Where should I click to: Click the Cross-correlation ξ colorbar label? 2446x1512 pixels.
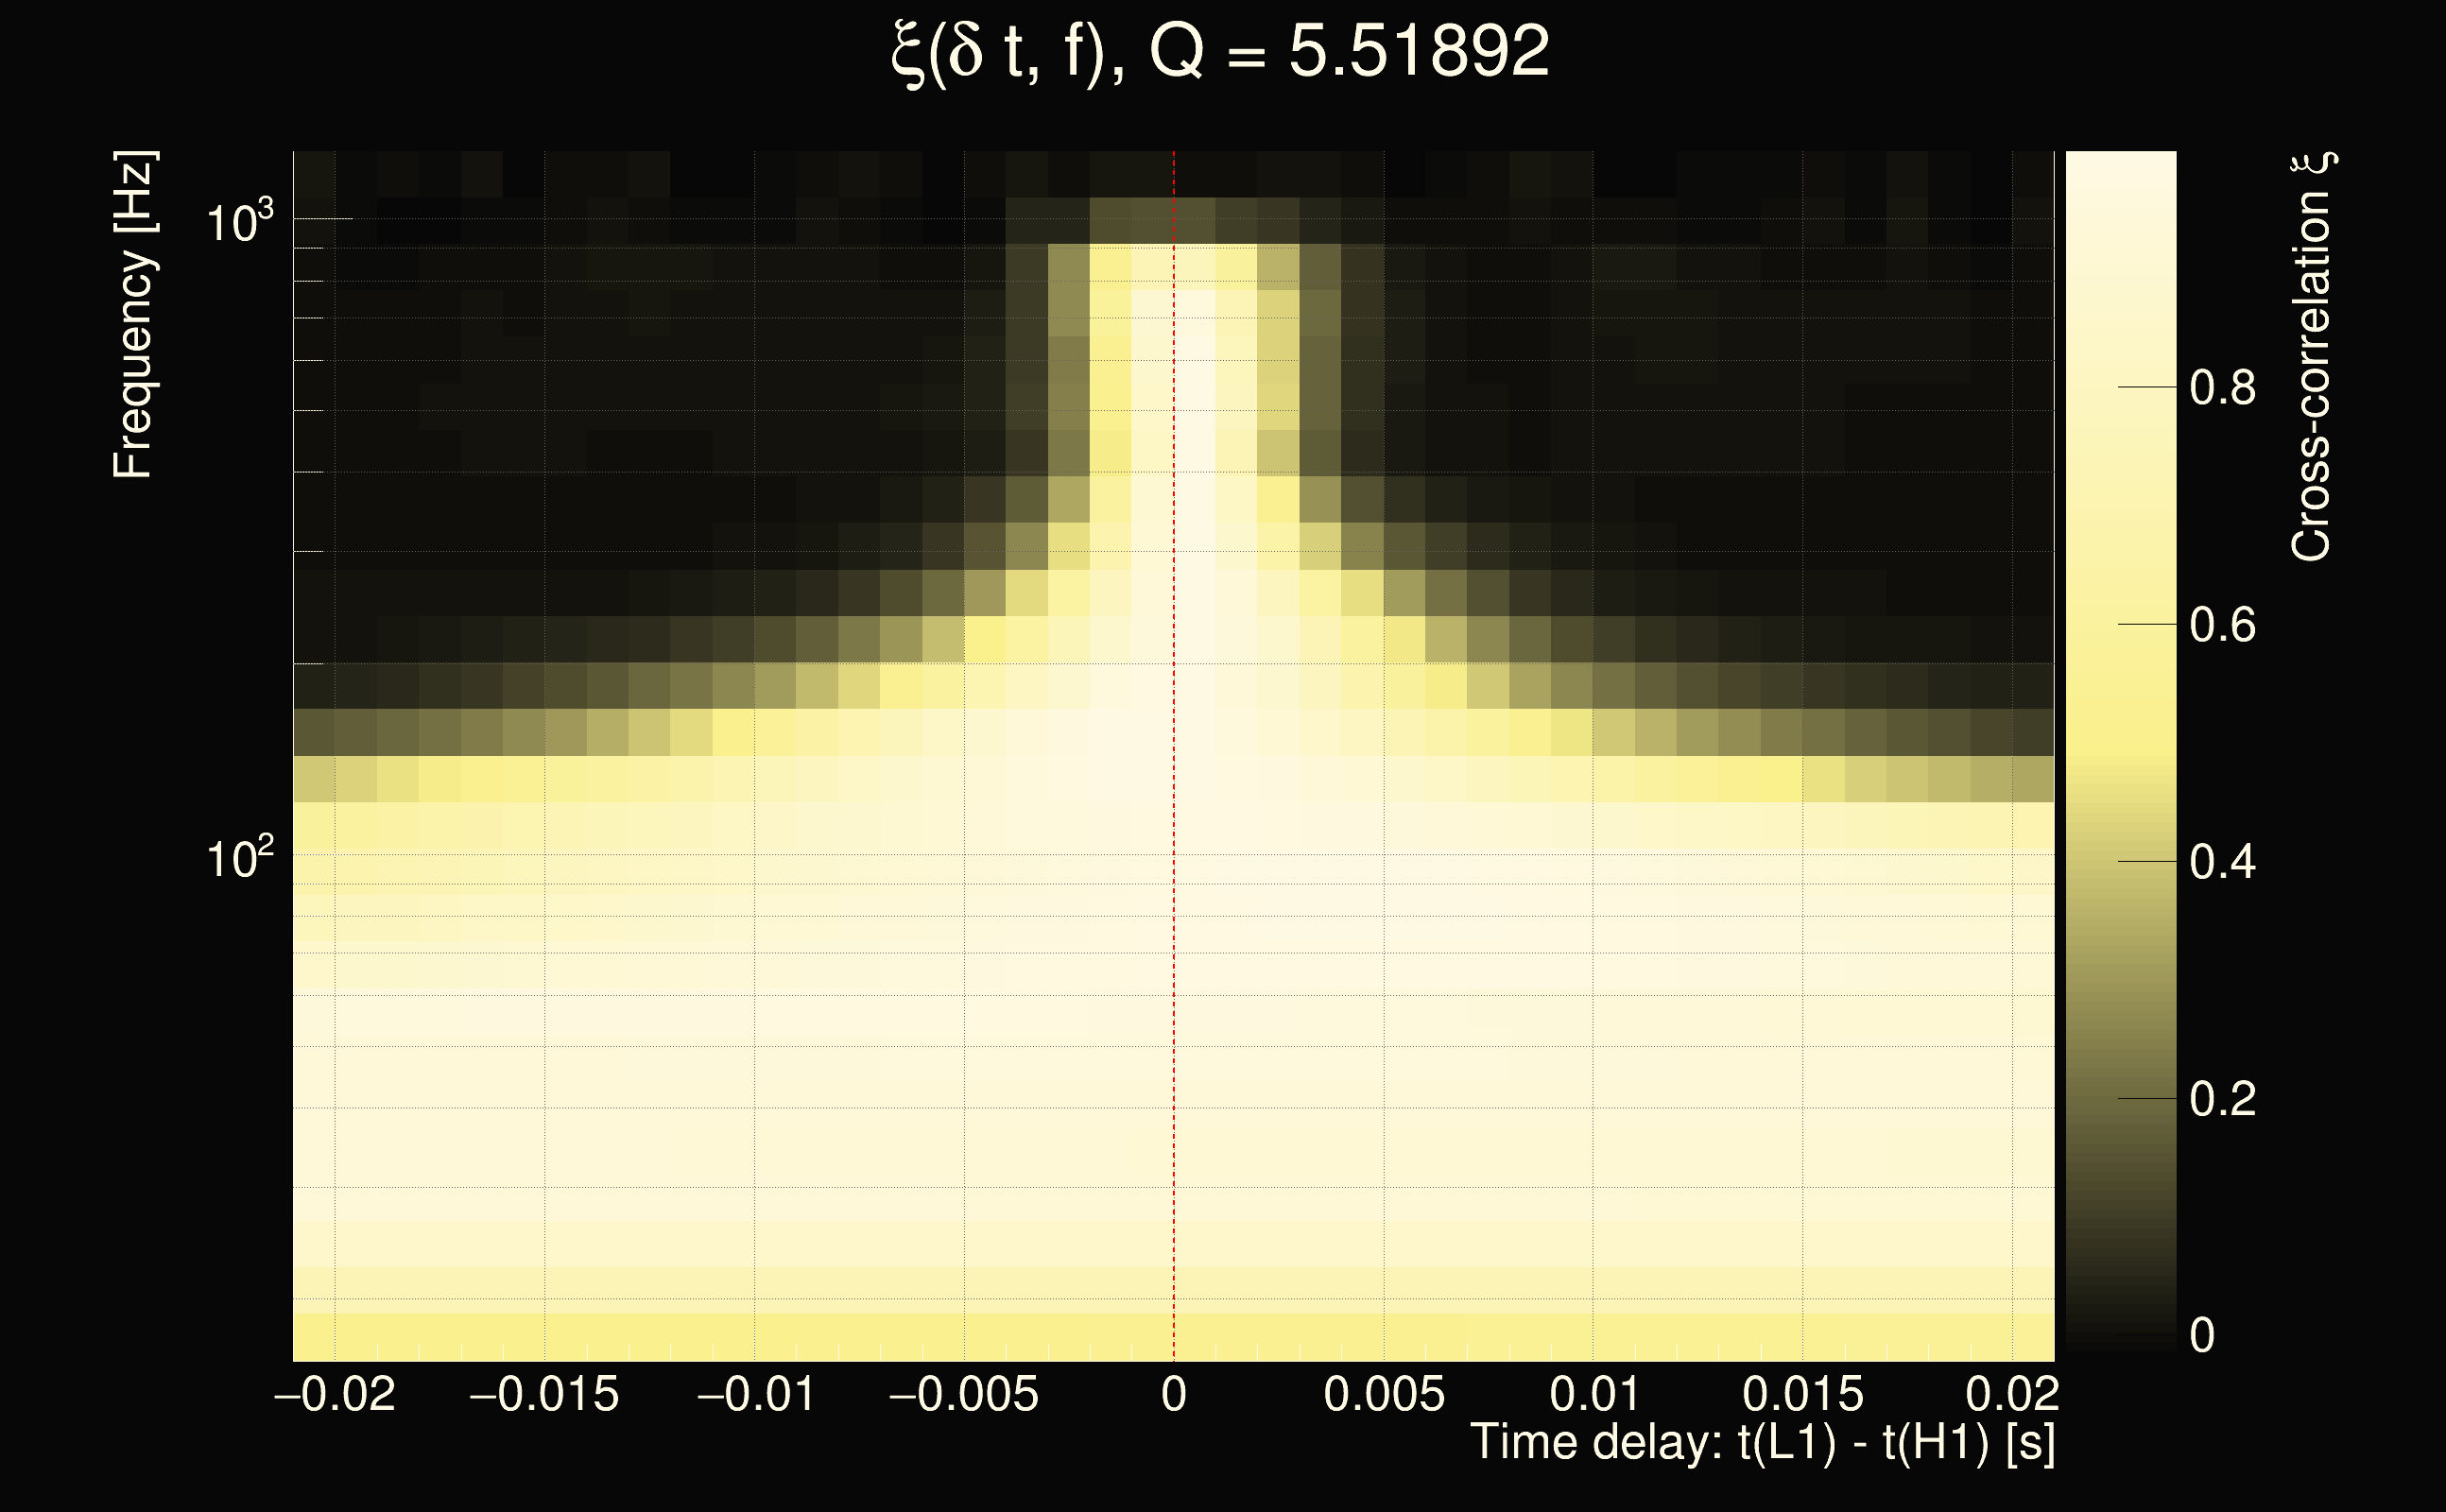click(x=2311, y=357)
